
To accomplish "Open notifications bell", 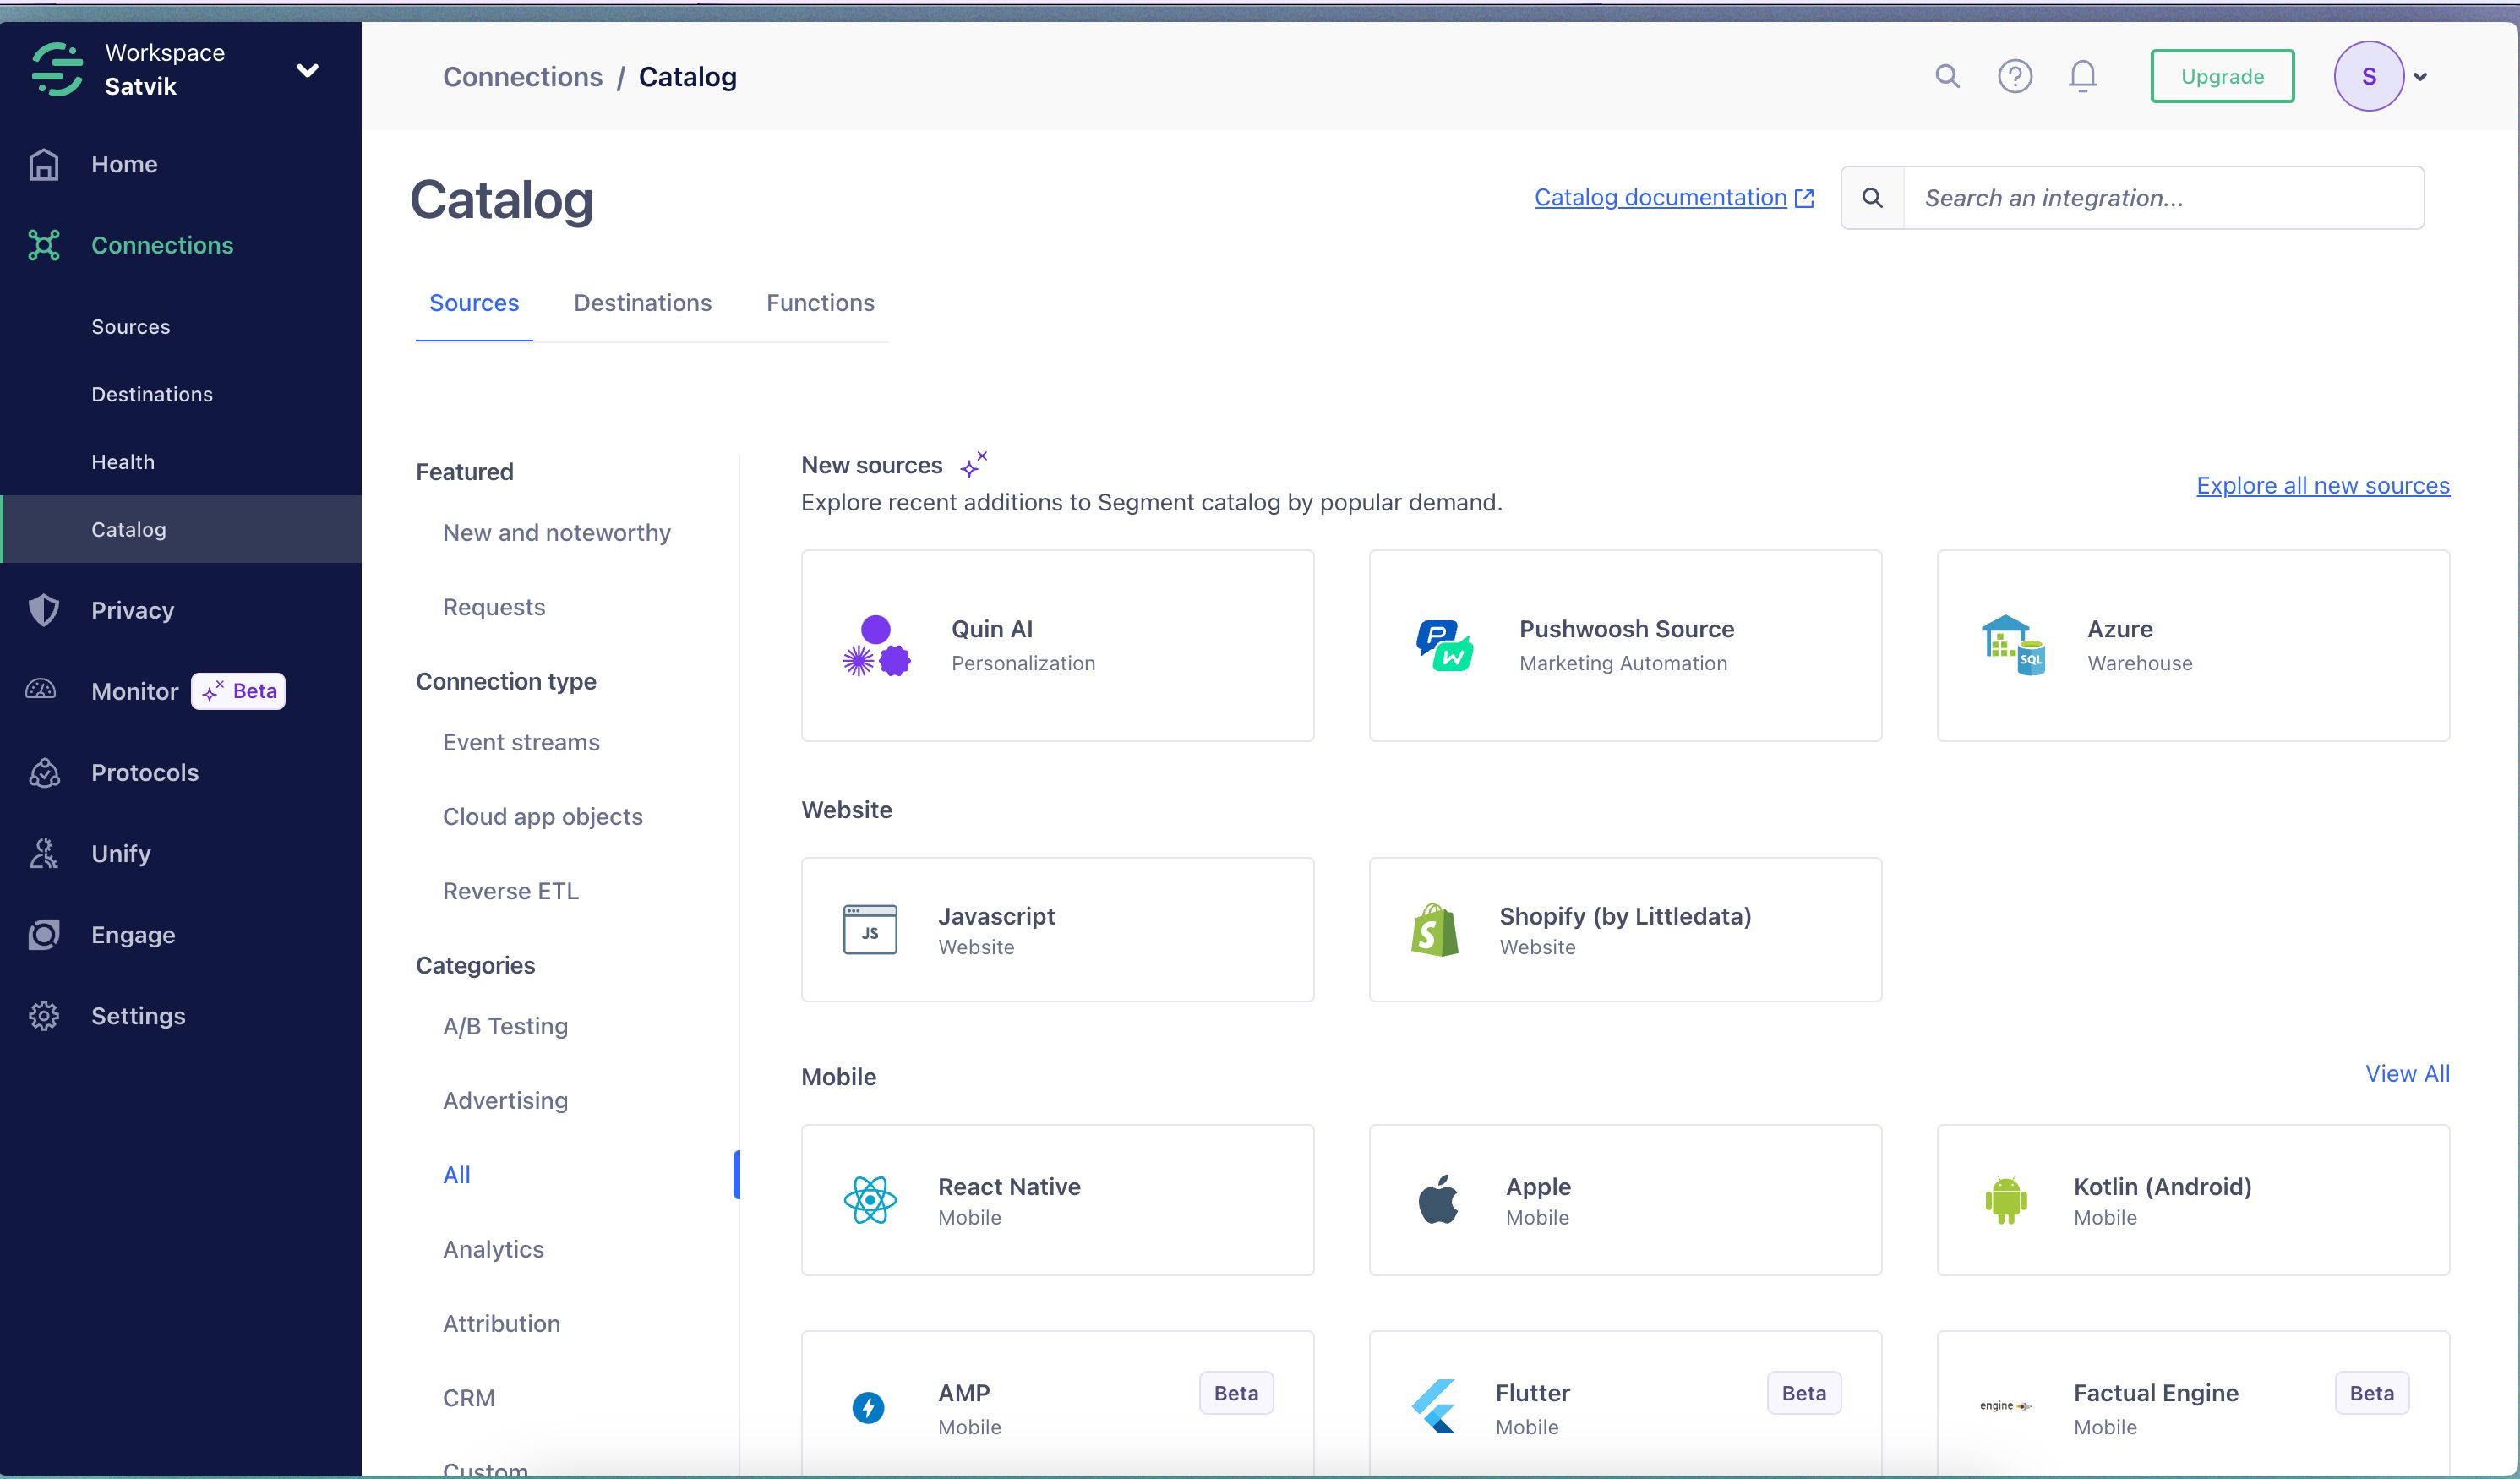I will coord(2083,76).
